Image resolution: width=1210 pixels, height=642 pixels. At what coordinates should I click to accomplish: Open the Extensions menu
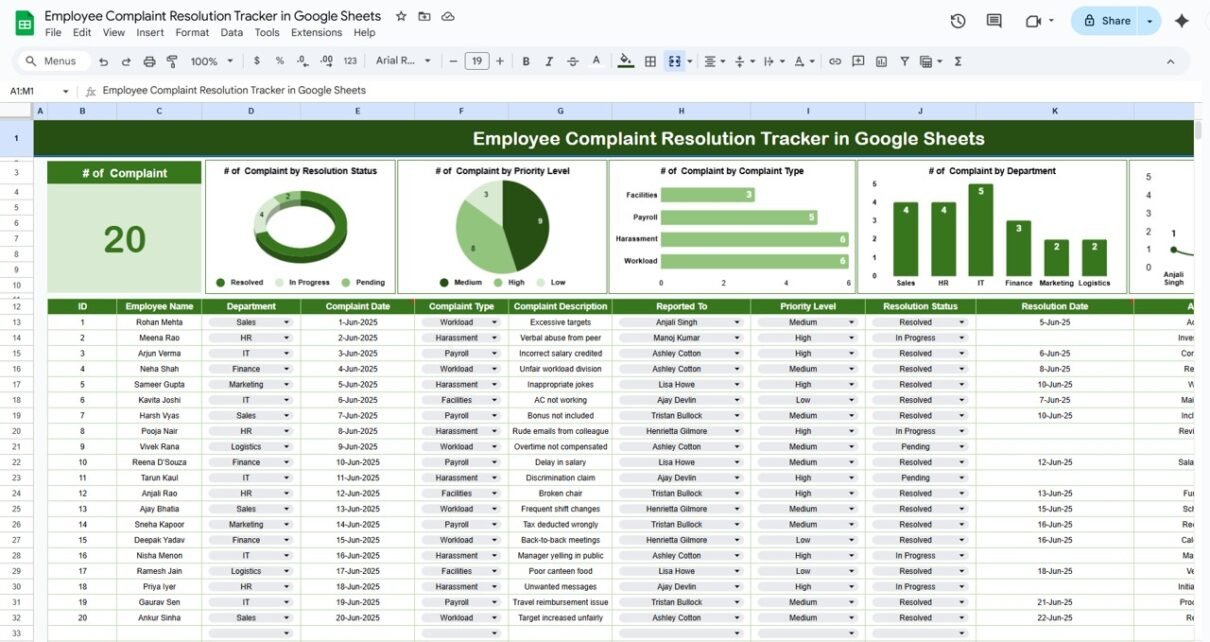pyautogui.click(x=316, y=32)
